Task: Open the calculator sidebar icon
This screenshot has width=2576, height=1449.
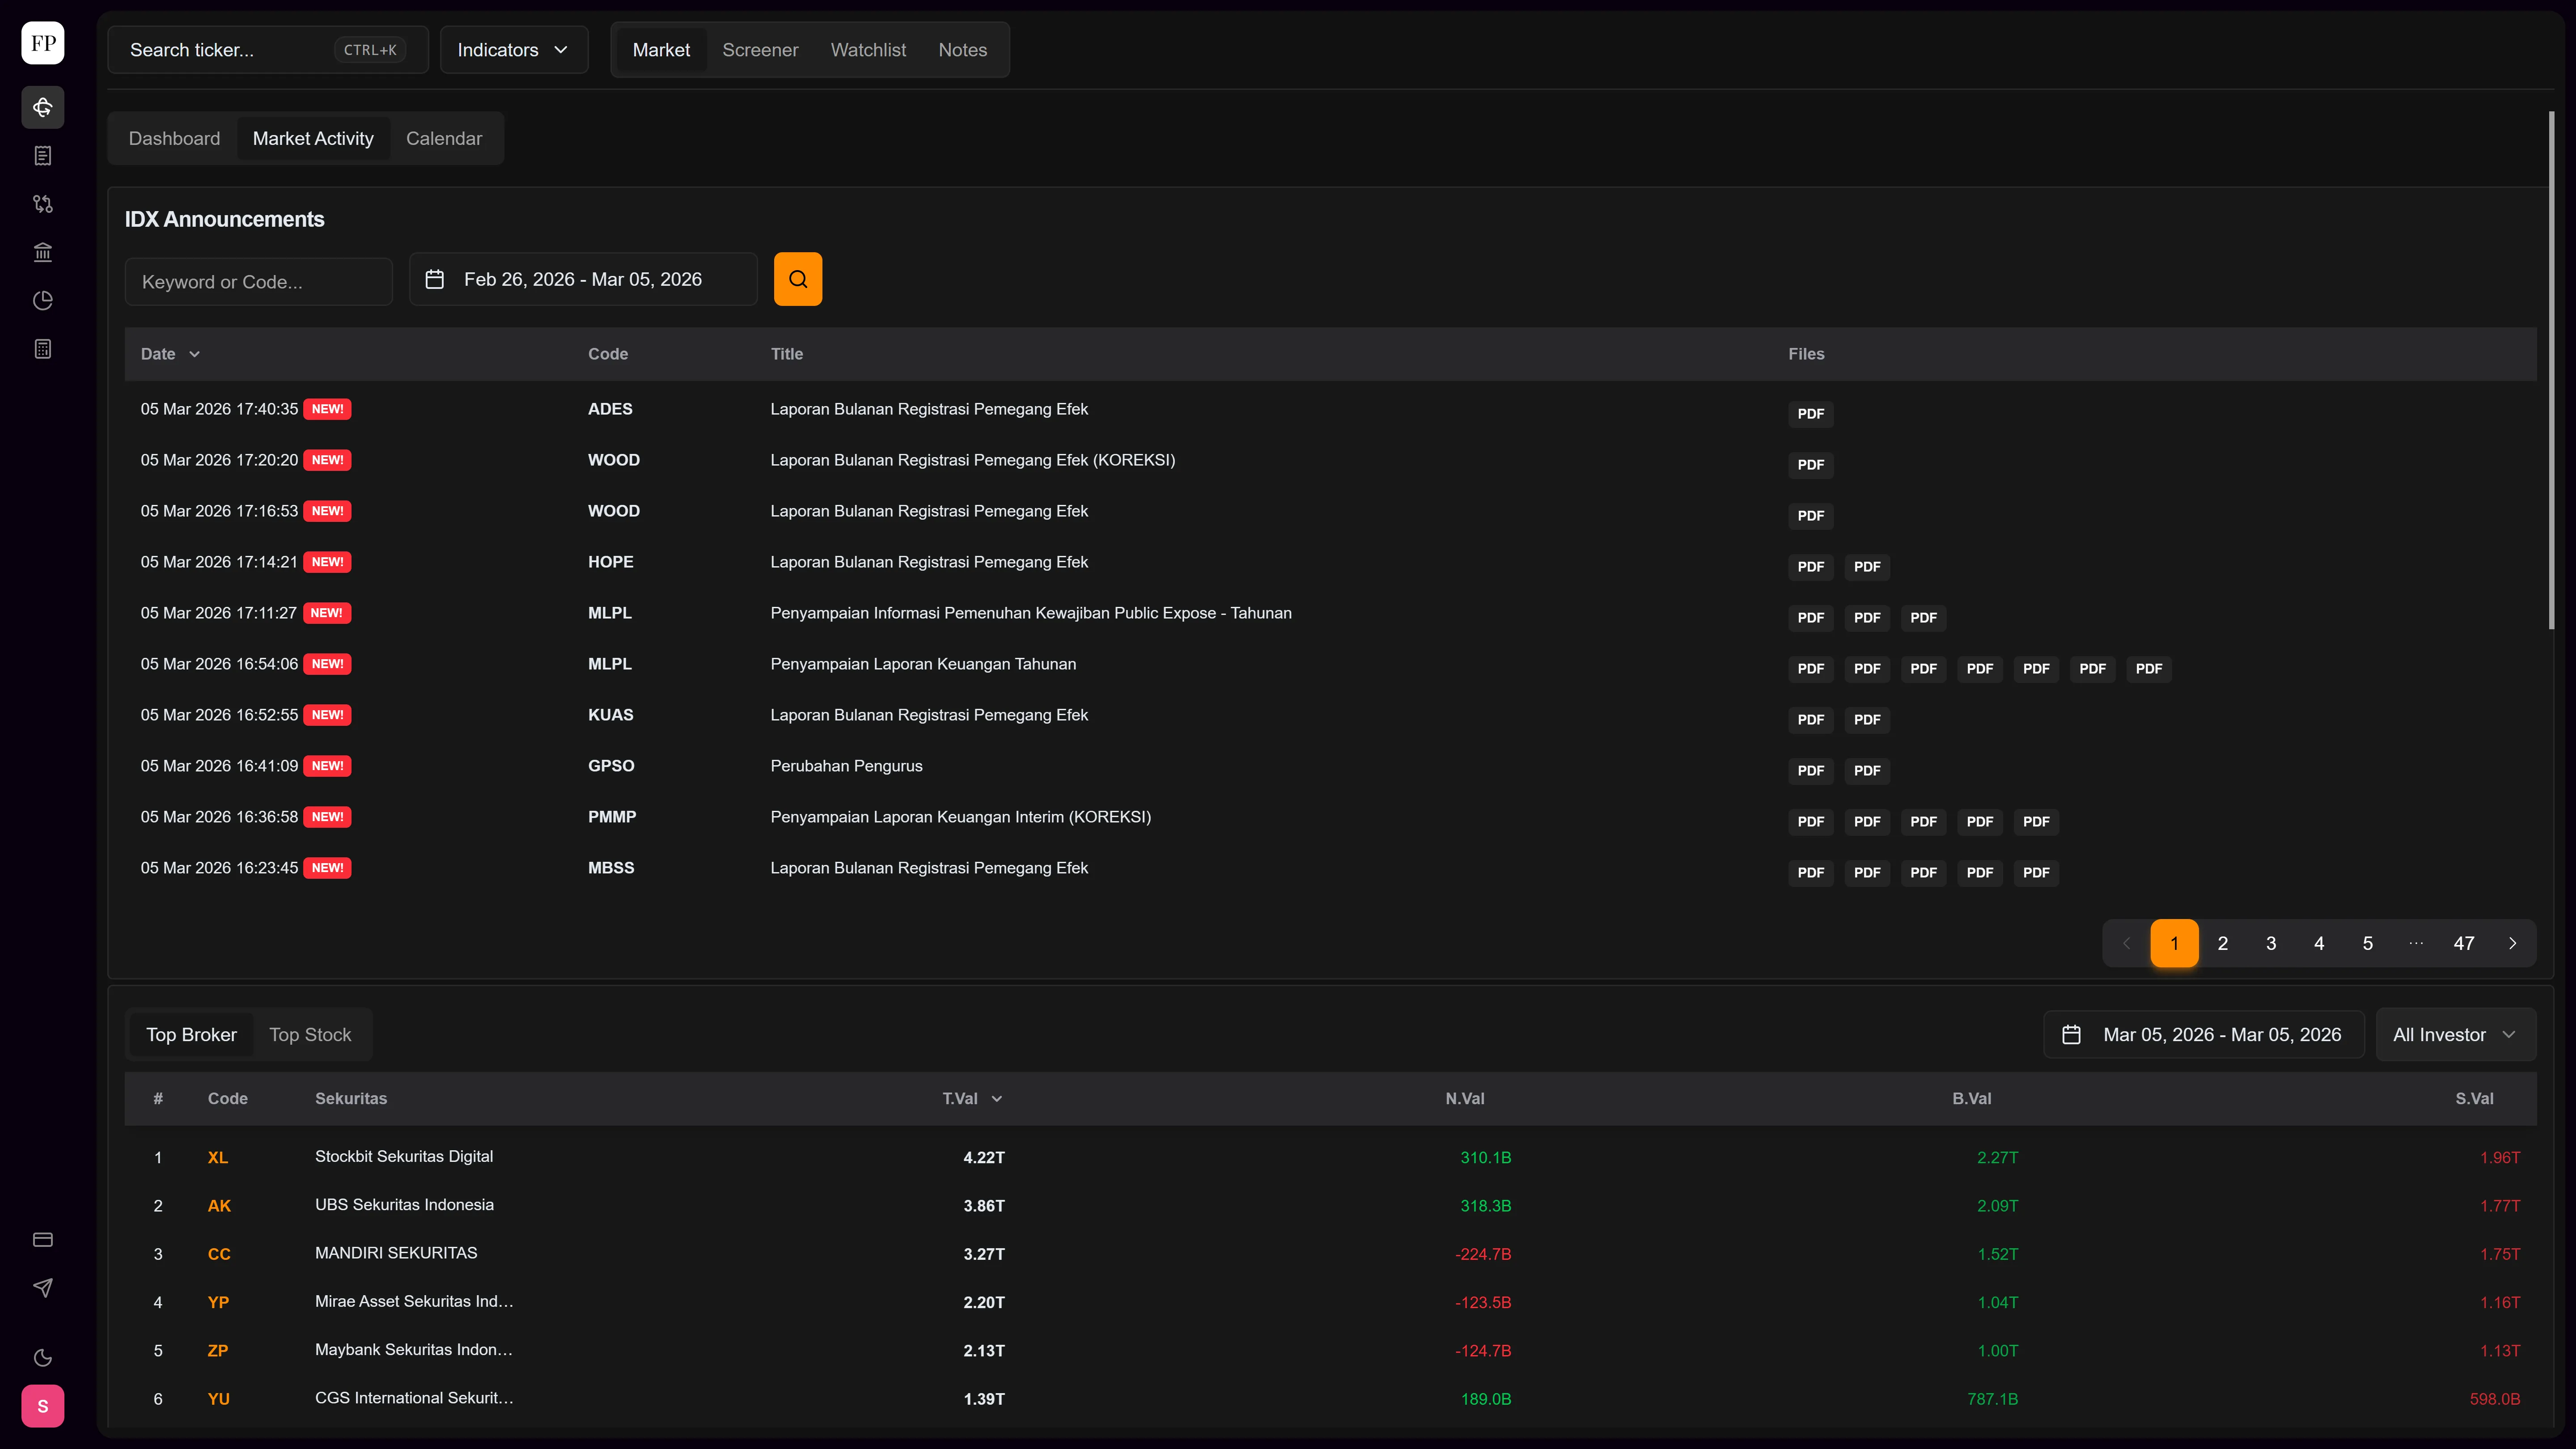Action: point(43,349)
